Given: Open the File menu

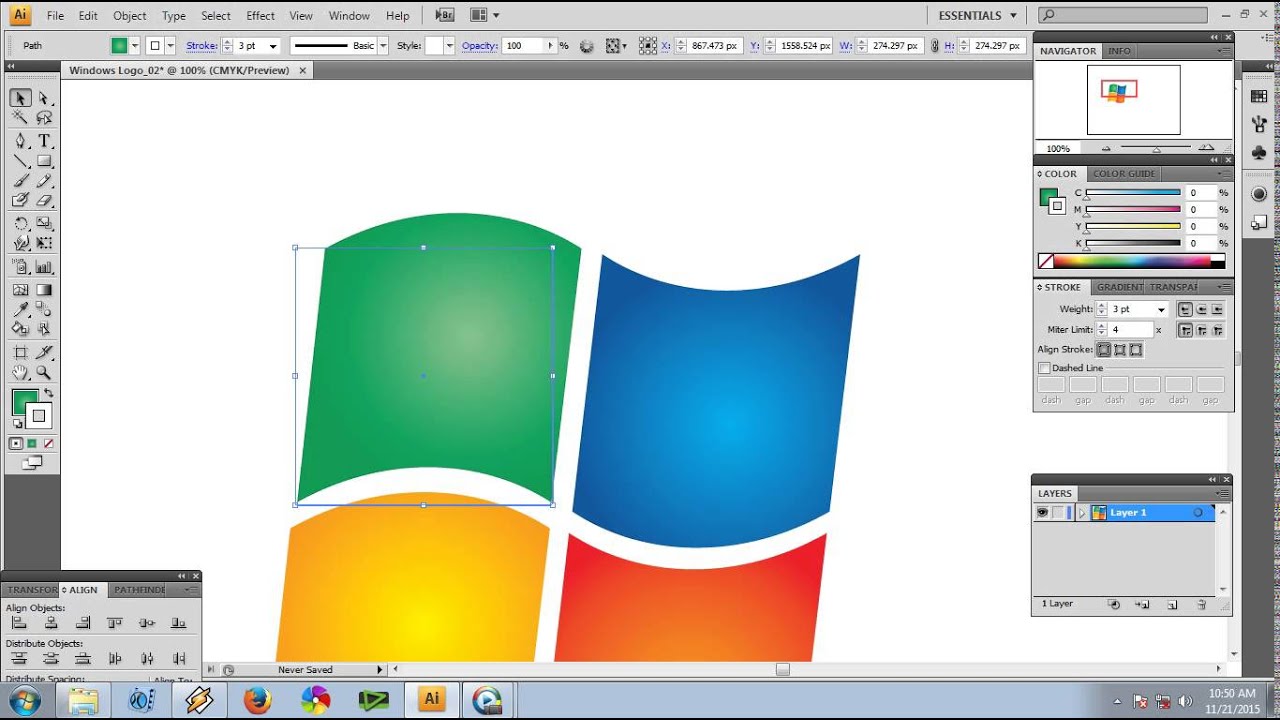Looking at the screenshot, I should [x=55, y=16].
